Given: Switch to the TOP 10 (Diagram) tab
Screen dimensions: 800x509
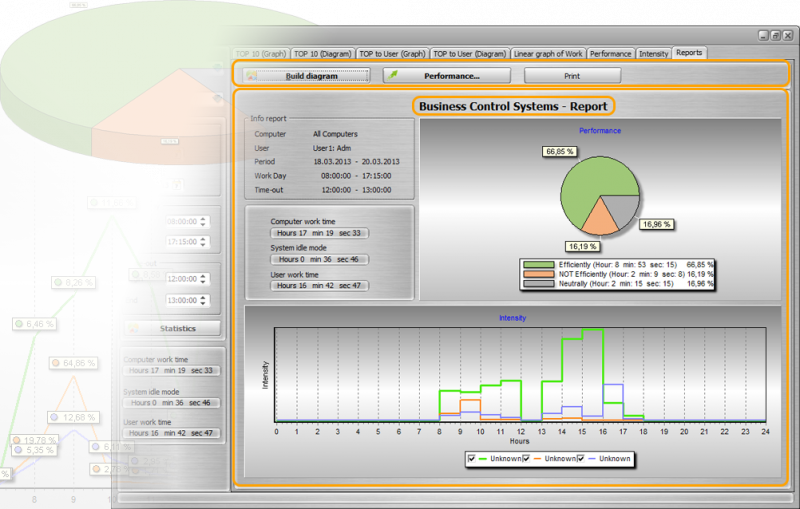Looking at the screenshot, I should click(x=322, y=54).
